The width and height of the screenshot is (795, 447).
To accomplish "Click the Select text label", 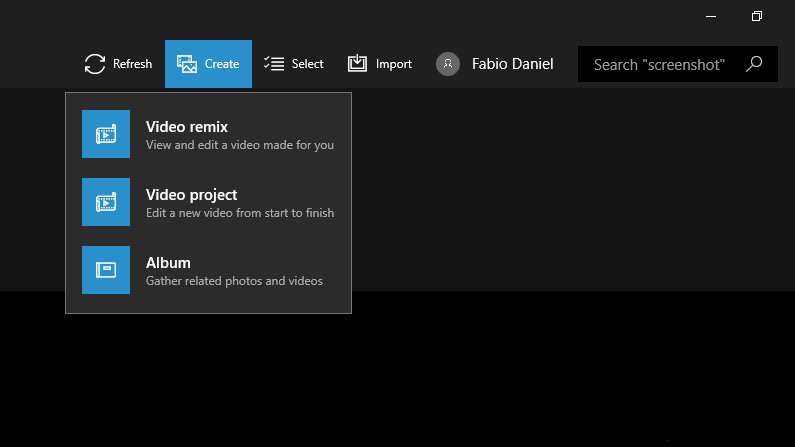I will pyautogui.click(x=307, y=64).
